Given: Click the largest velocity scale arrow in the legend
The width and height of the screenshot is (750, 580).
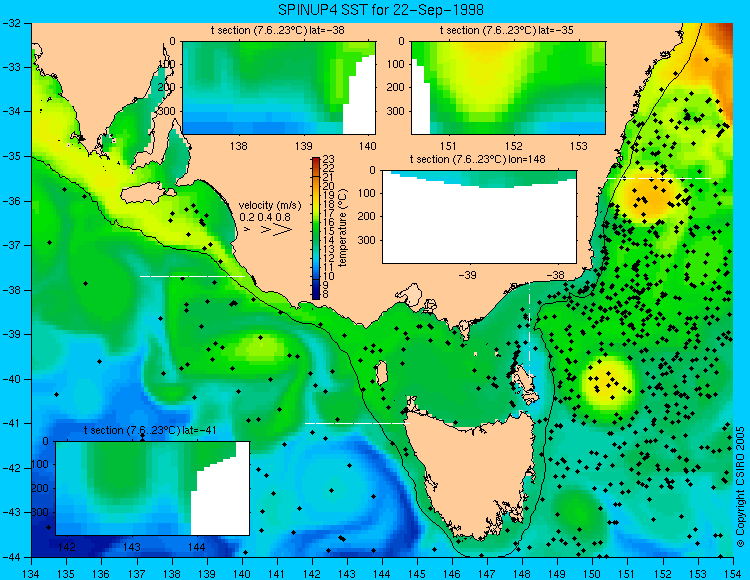Looking at the screenshot, I should click(283, 230).
